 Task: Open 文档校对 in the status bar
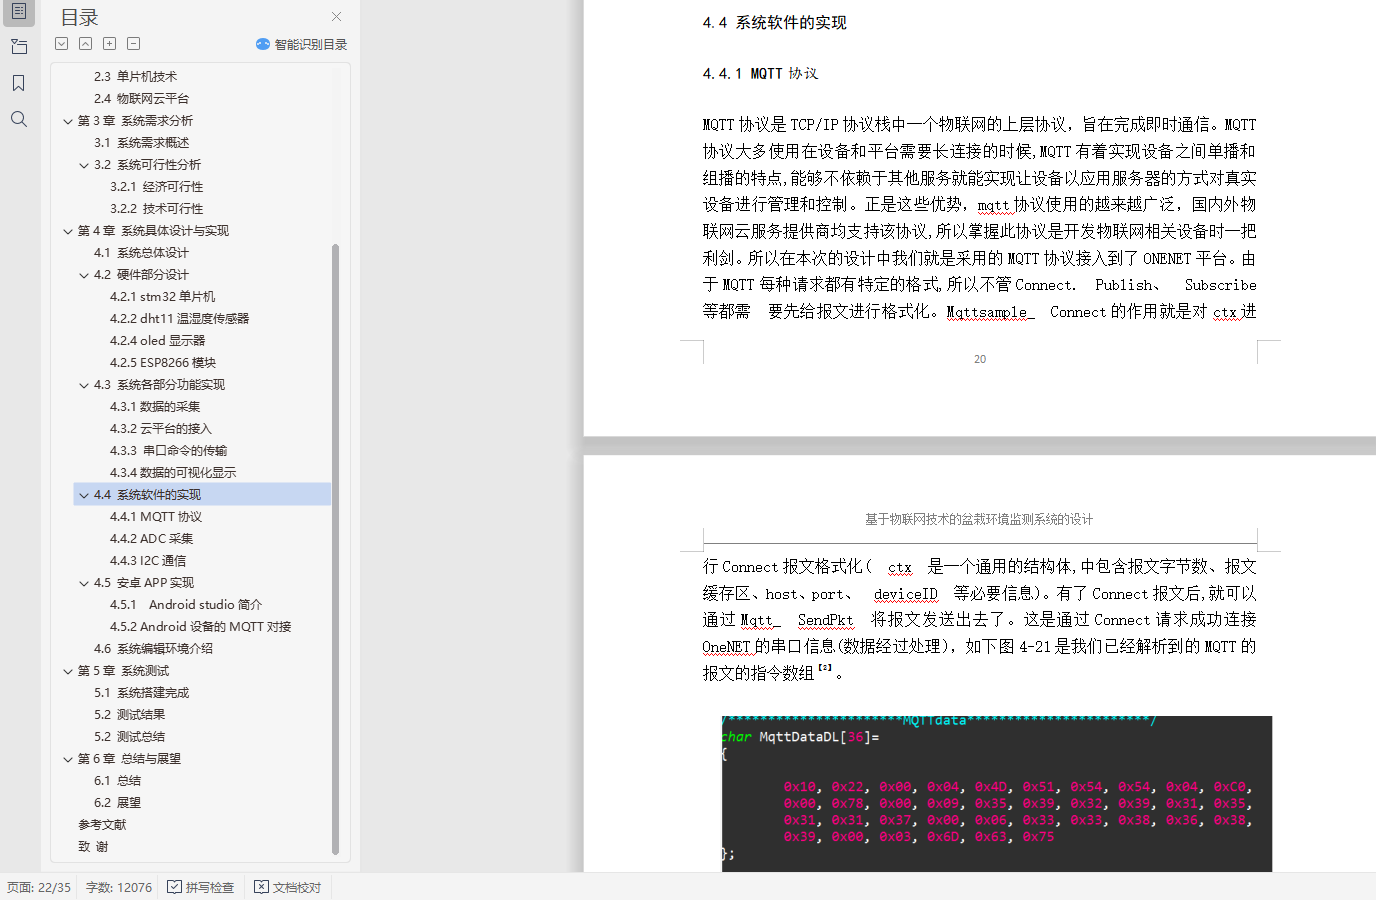pos(288,887)
